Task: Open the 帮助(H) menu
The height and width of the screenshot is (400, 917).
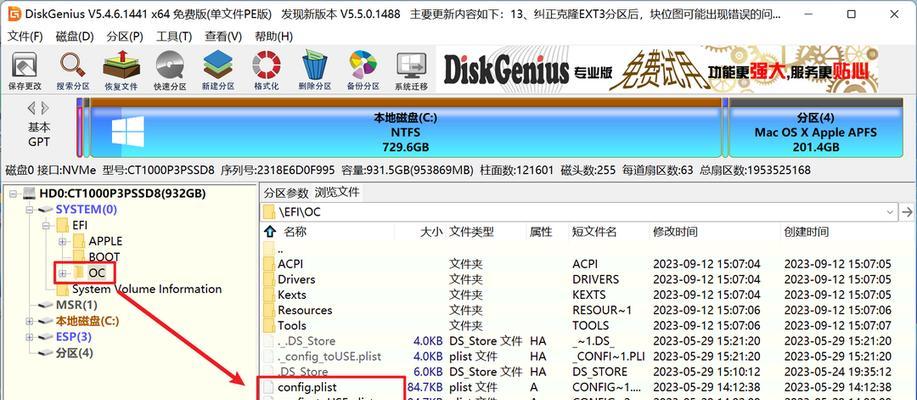Action: pos(273,36)
